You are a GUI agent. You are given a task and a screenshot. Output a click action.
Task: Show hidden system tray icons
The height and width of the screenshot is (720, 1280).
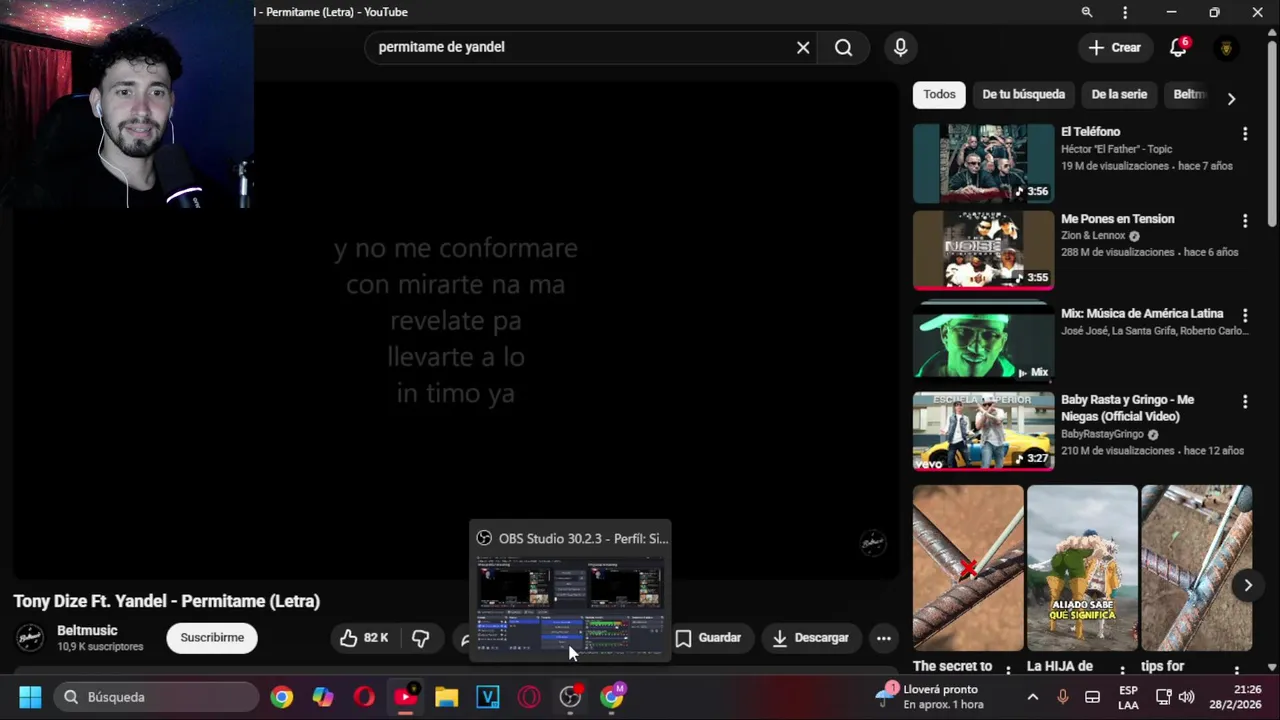[x=1033, y=697]
